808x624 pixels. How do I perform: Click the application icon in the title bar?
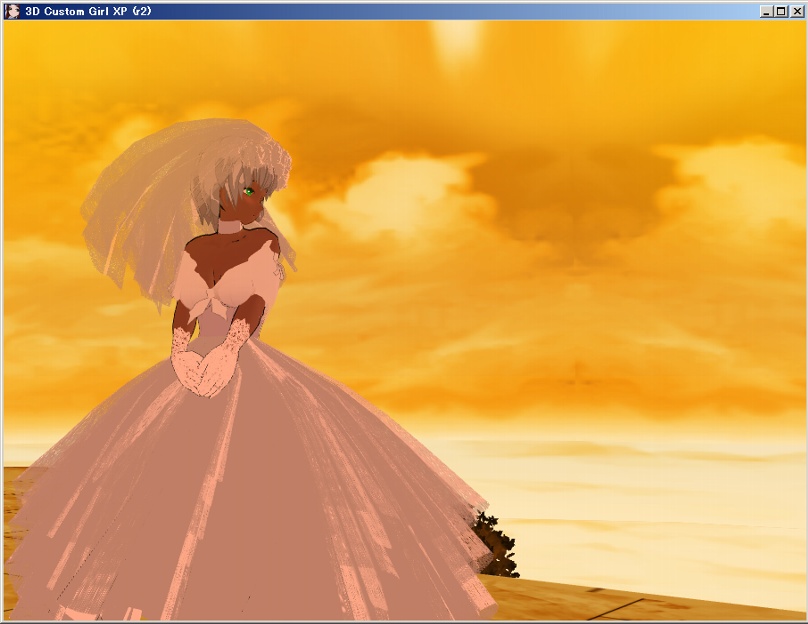(11, 10)
